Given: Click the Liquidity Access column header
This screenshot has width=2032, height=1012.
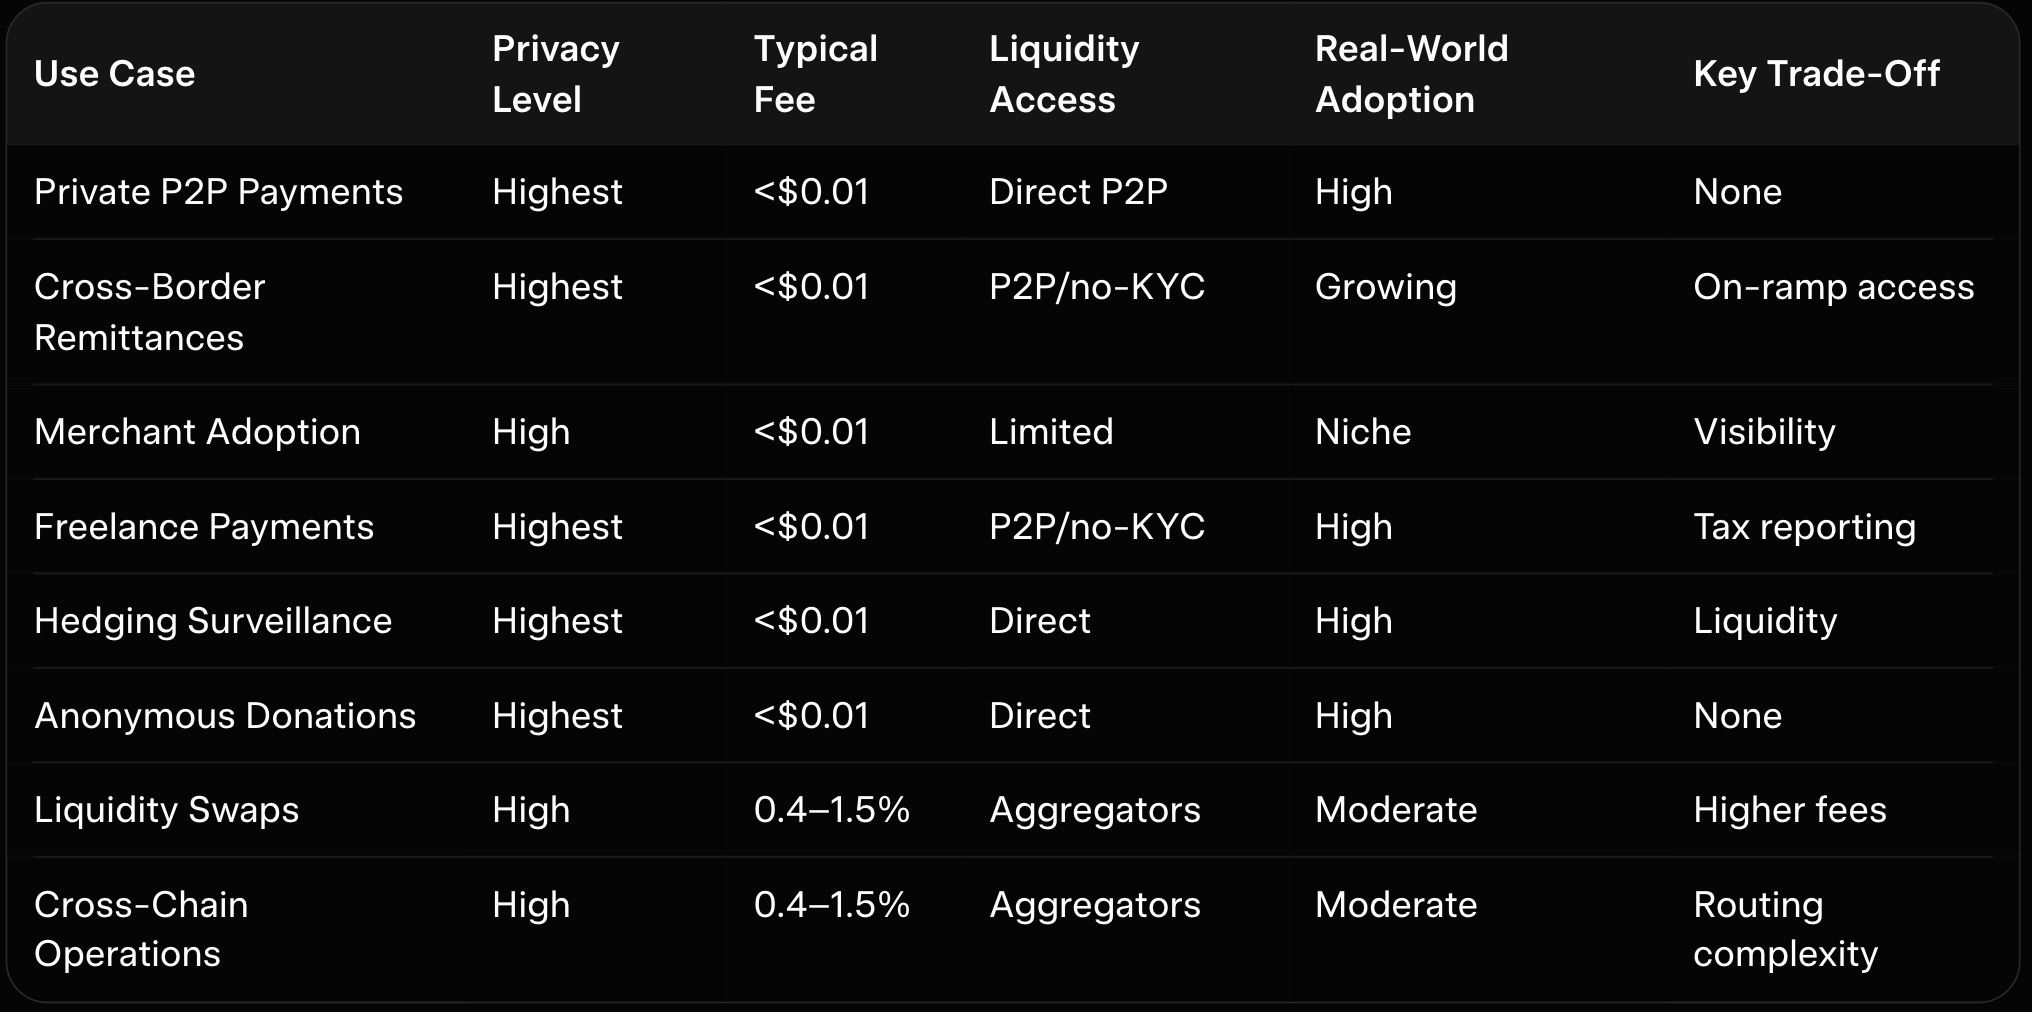Looking at the screenshot, I should pyautogui.click(x=1064, y=74).
